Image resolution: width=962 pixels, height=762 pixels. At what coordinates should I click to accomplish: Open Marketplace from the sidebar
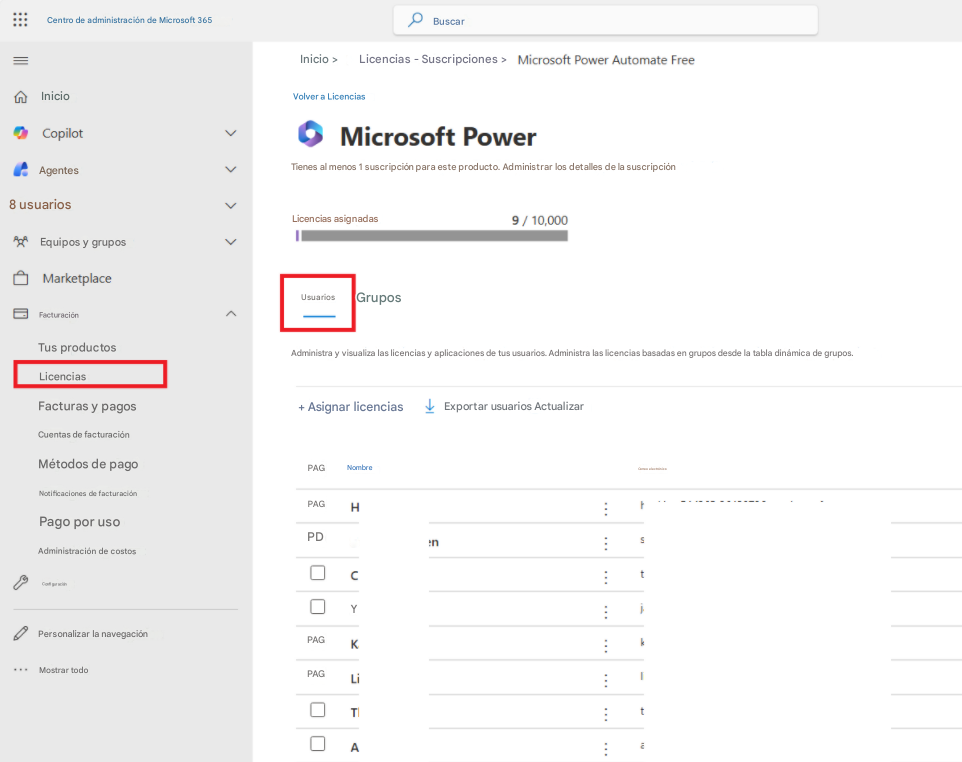click(20, 278)
